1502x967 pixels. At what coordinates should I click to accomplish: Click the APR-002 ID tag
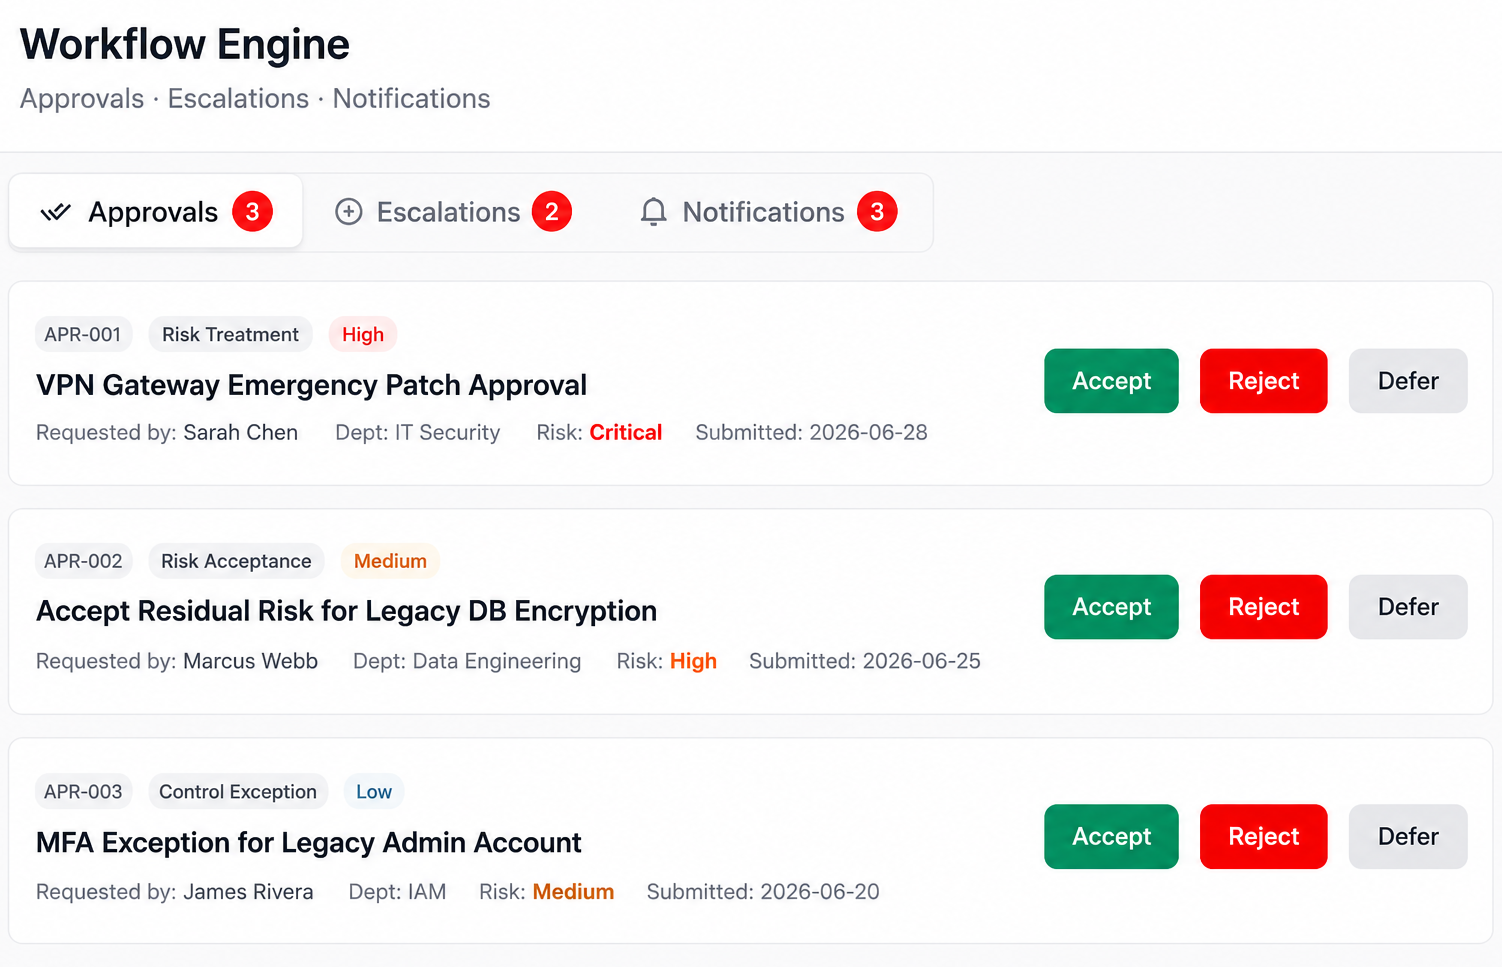83,561
